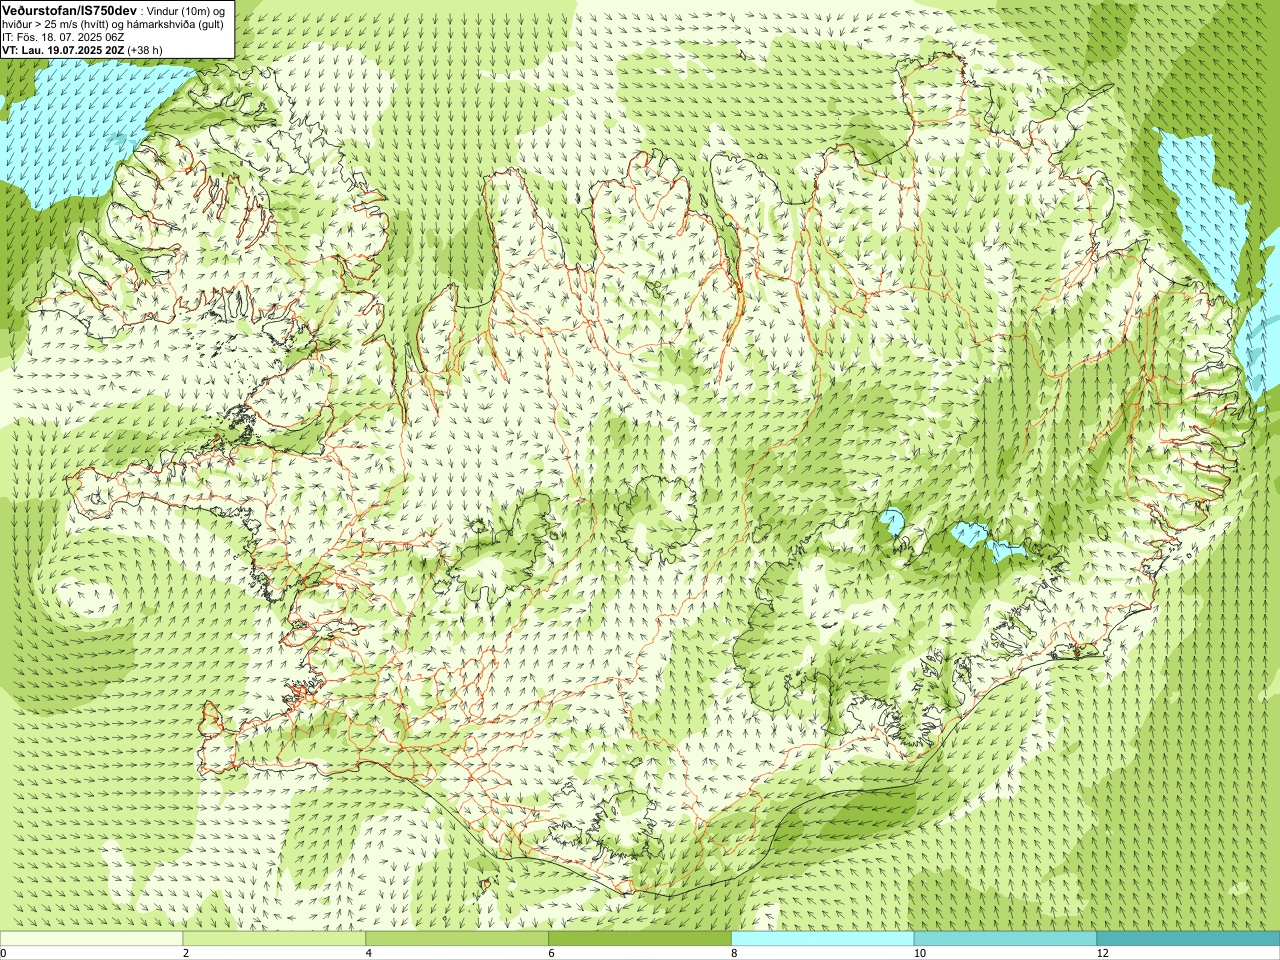Click the "10" label on the wind scale
The width and height of the screenshot is (1280, 960).
(x=920, y=953)
